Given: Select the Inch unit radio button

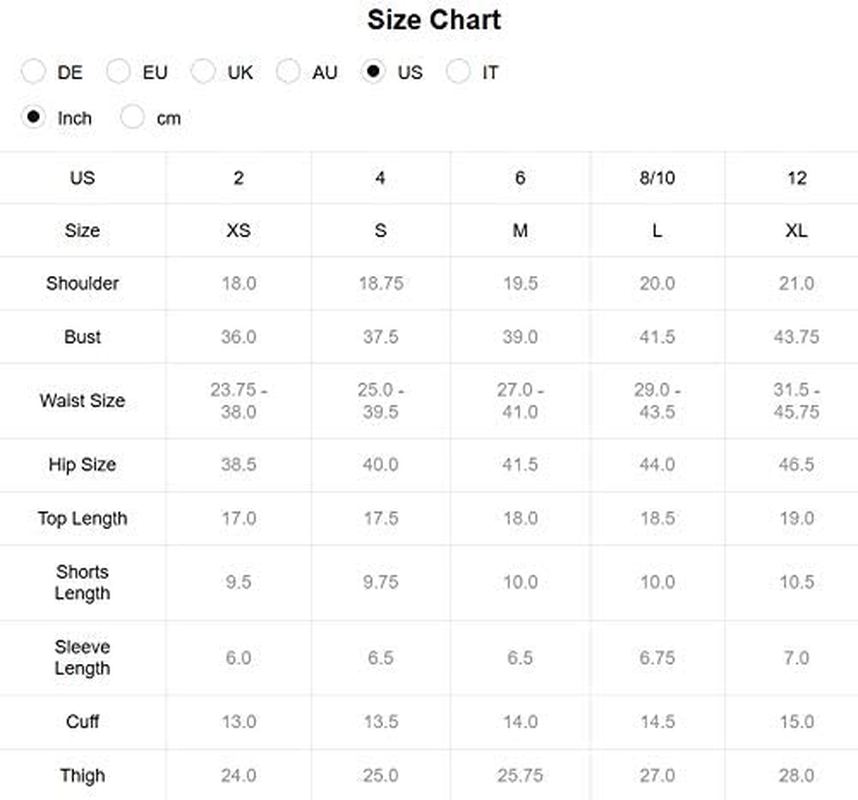Looking at the screenshot, I should tap(33, 117).
